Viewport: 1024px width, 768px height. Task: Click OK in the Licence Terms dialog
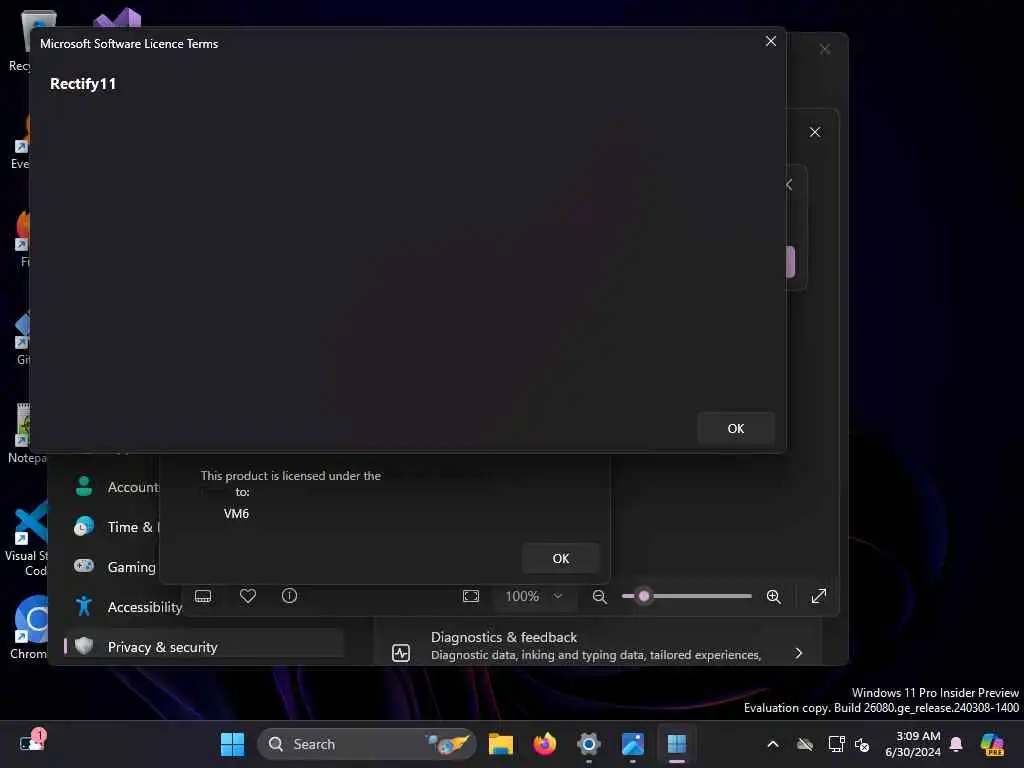[x=735, y=428]
